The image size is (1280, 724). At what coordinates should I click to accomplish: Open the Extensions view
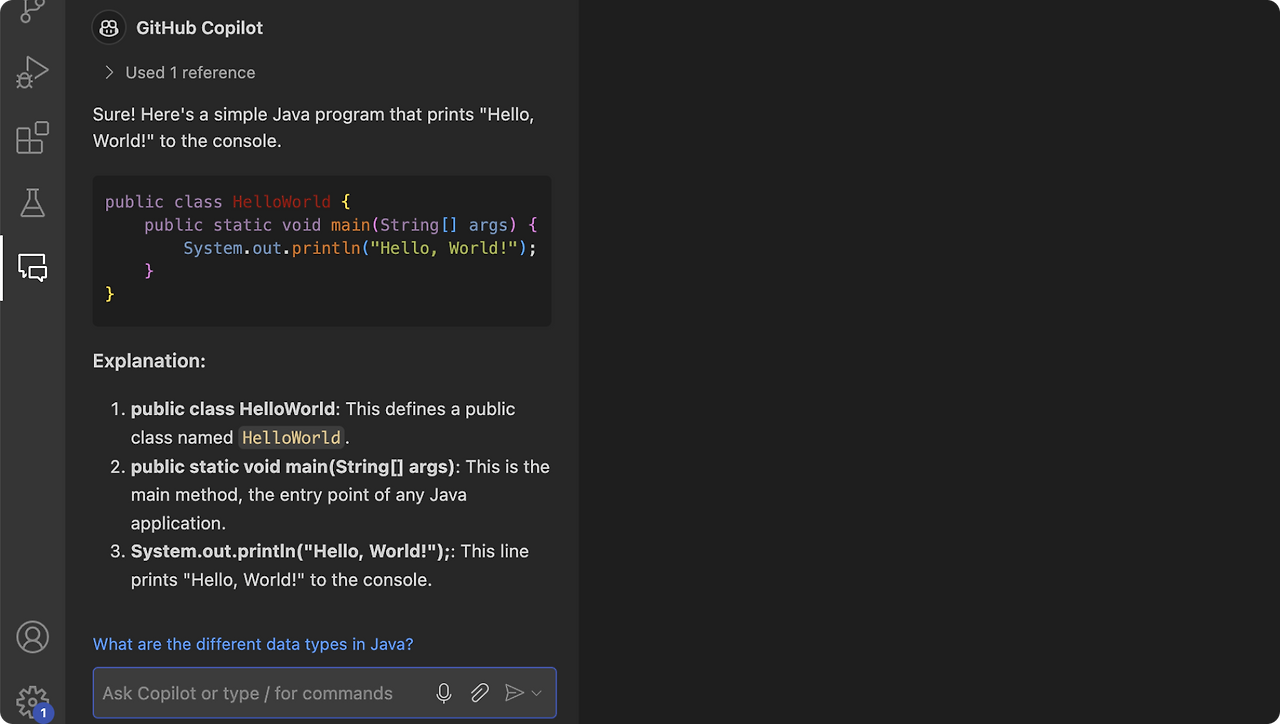point(32,137)
